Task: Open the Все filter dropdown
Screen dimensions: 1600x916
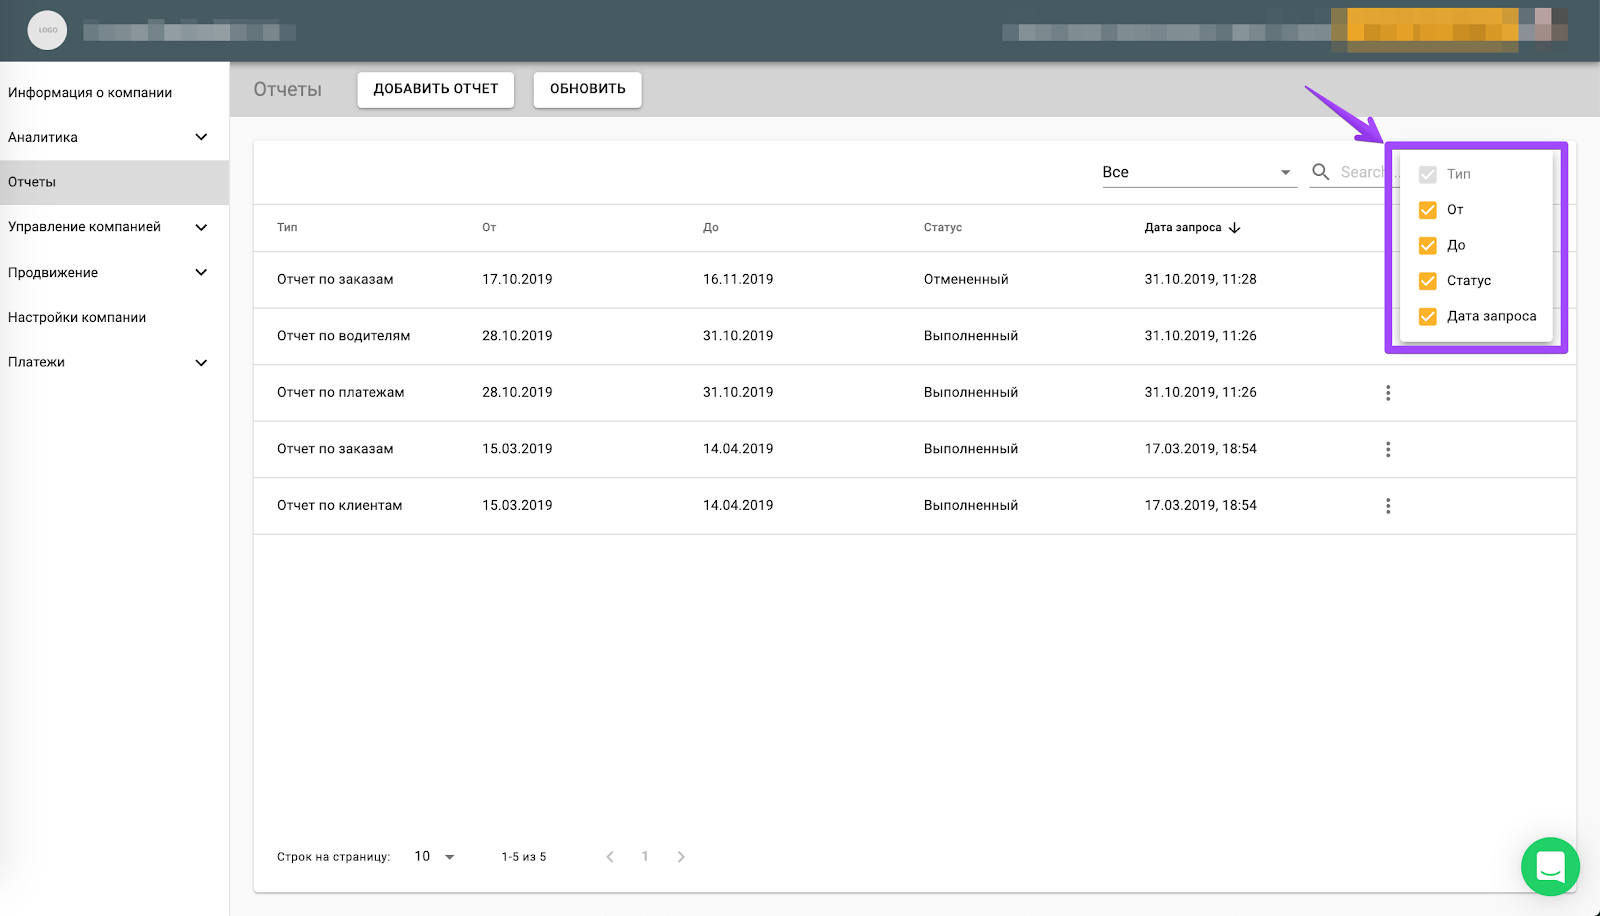Action: 1199,172
